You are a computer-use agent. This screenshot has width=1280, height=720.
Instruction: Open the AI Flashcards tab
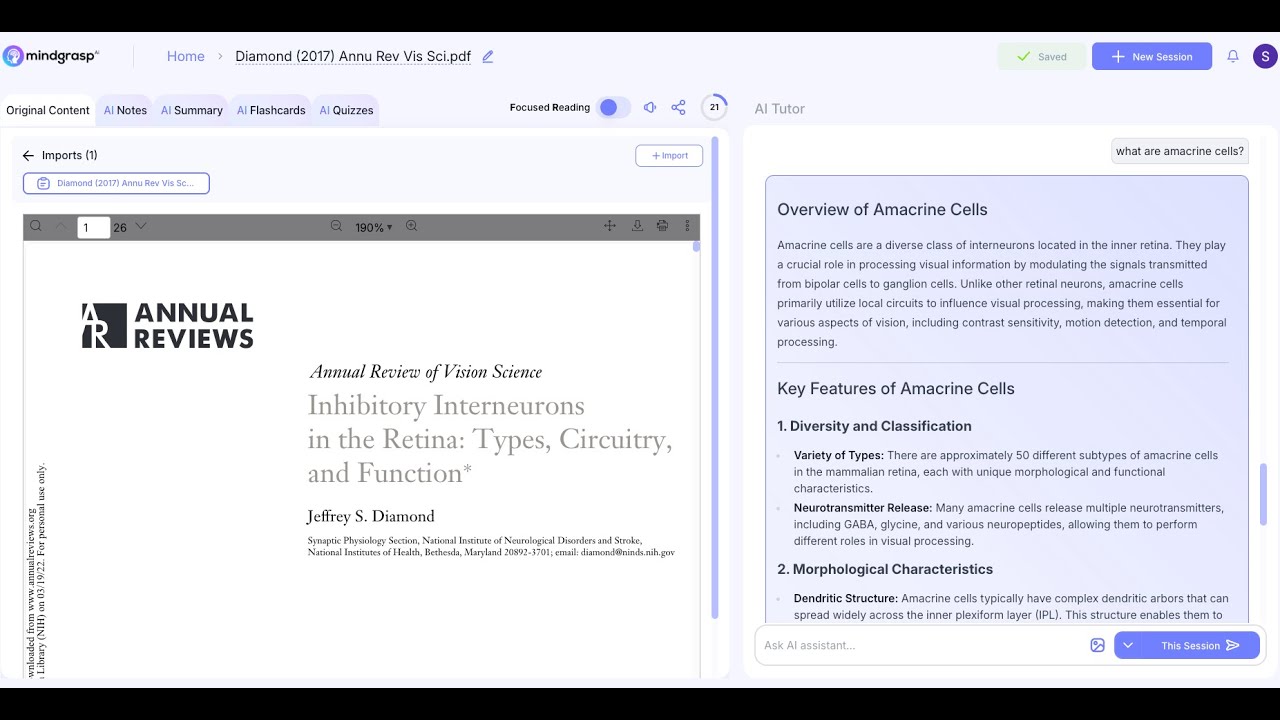[x=271, y=110]
